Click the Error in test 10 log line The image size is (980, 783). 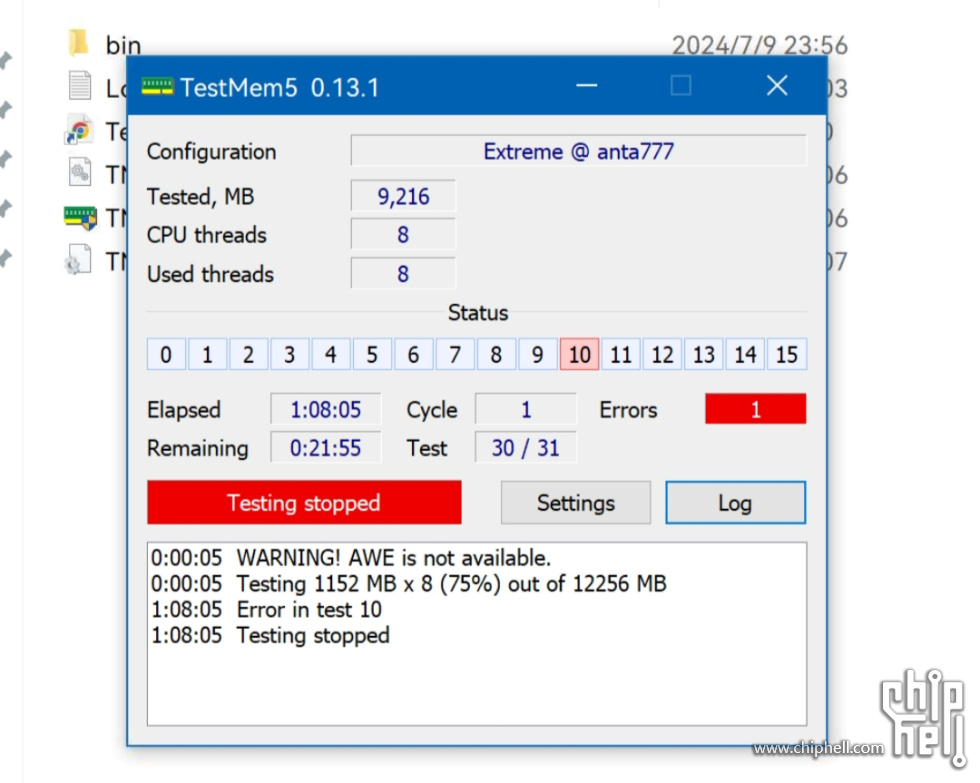pos(266,609)
